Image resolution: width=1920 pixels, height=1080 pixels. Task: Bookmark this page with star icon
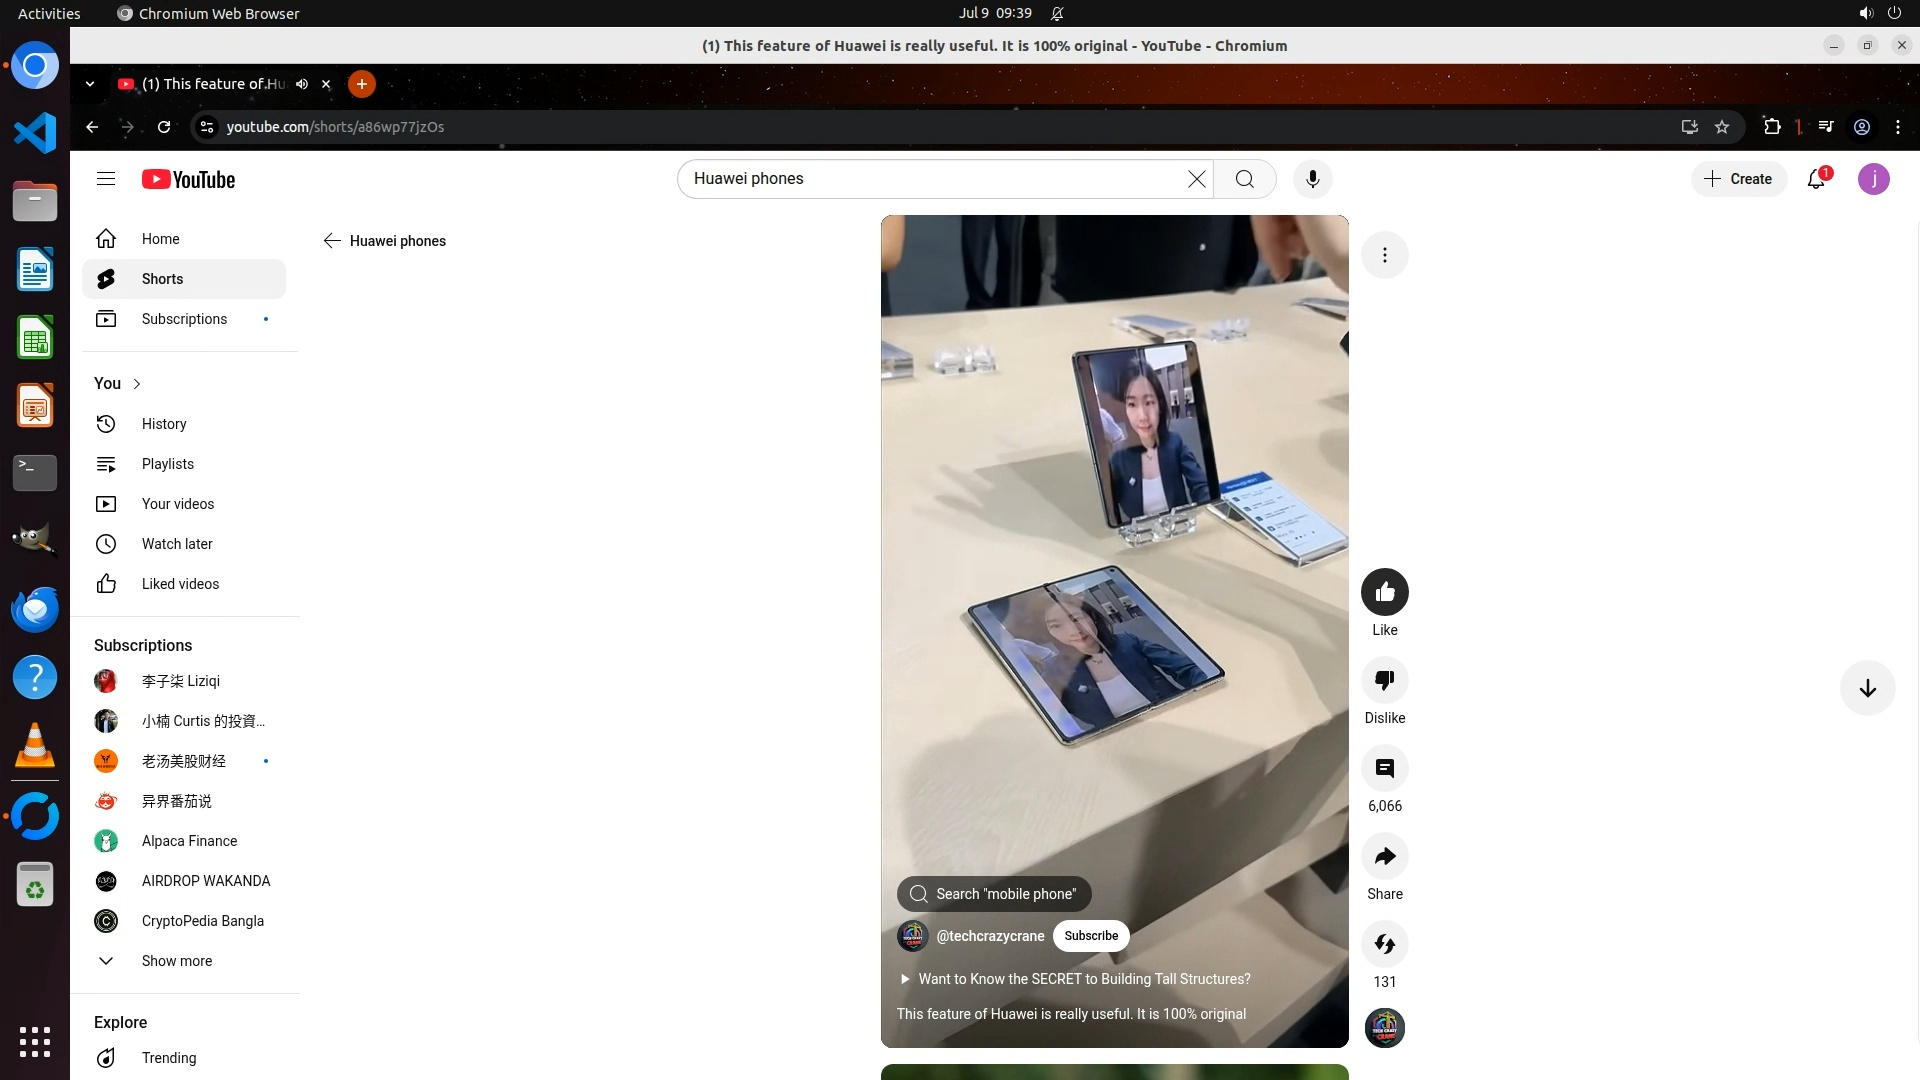[x=1721, y=127]
